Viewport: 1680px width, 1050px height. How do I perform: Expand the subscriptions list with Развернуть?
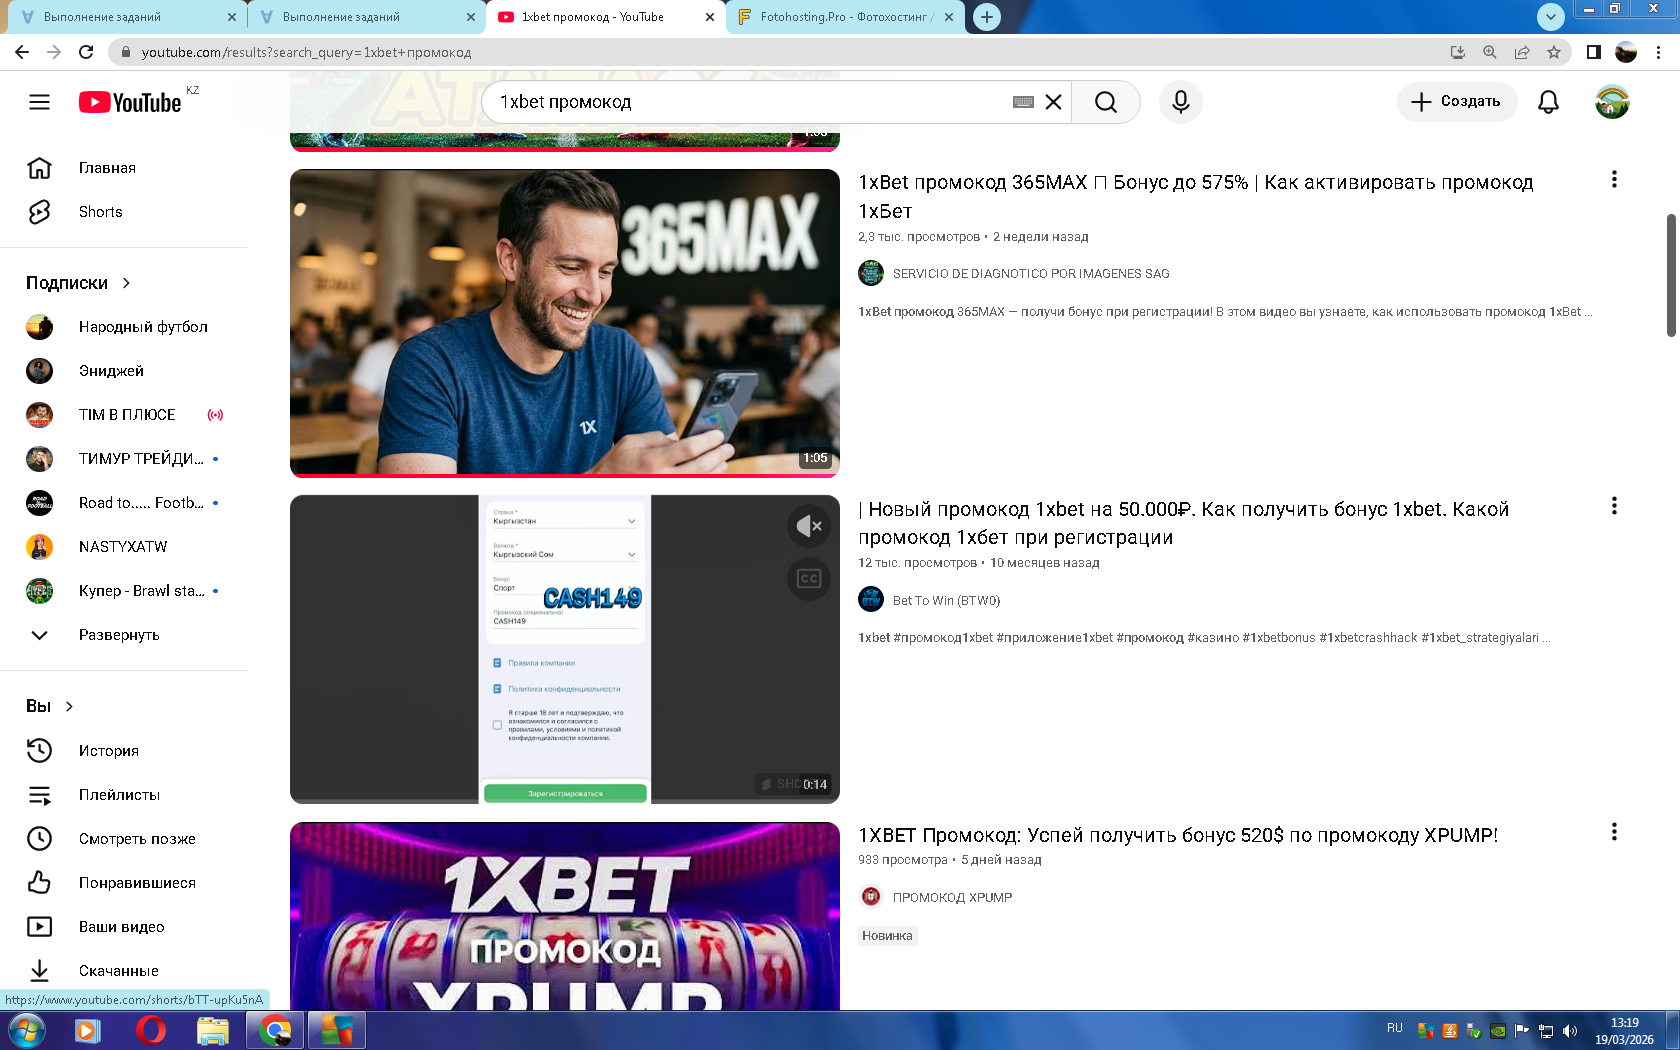(x=118, y=635)
